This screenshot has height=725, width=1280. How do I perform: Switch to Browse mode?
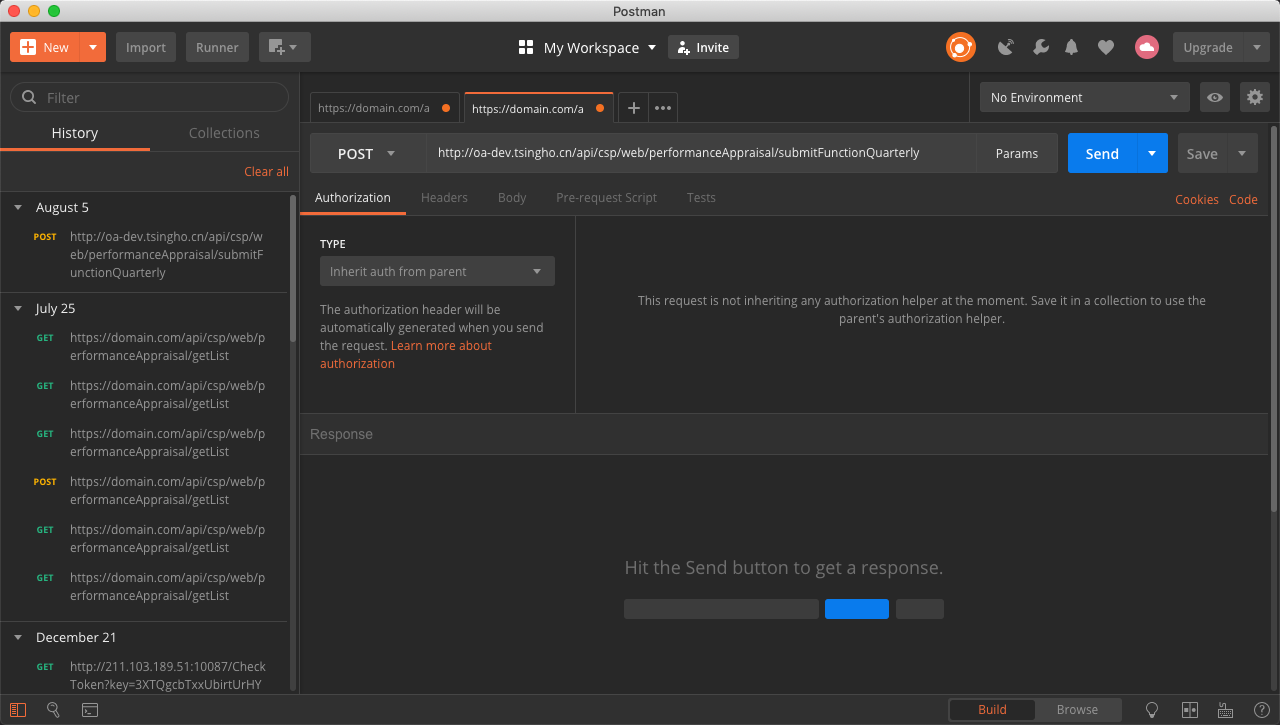(x=1077, y=710)
